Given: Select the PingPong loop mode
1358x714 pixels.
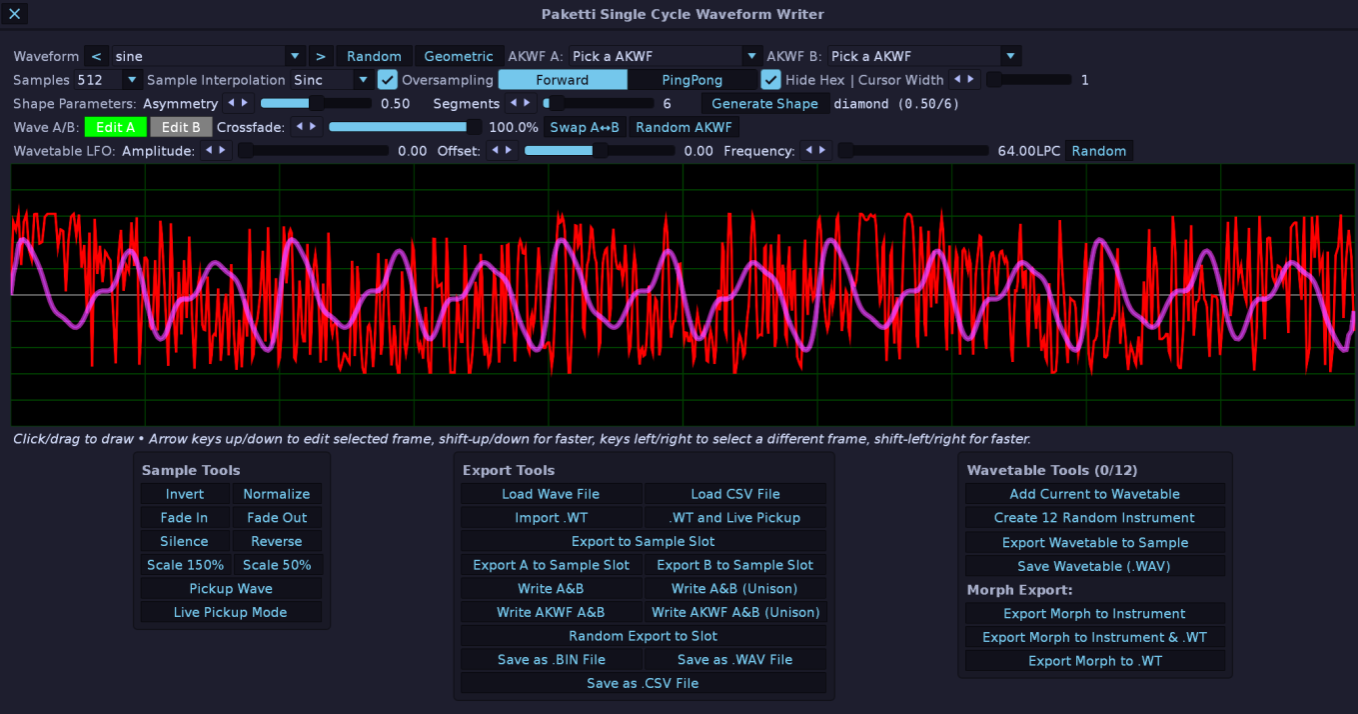Looking at the screenshot, I should point(692,80).
